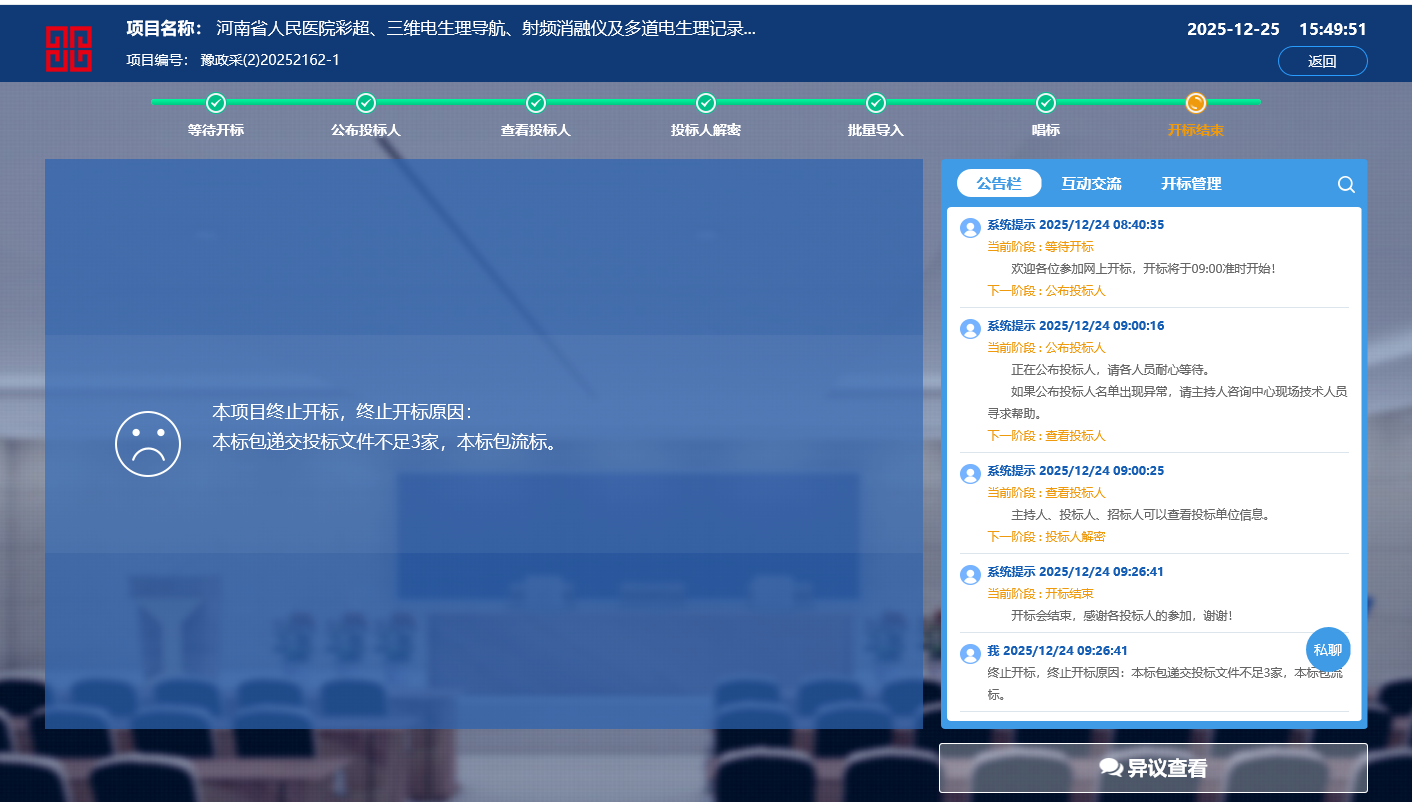Click the 等待开标 step checkmark icon
The height and width of the screenshot is (802, 1412).
(x=216, y=103)
